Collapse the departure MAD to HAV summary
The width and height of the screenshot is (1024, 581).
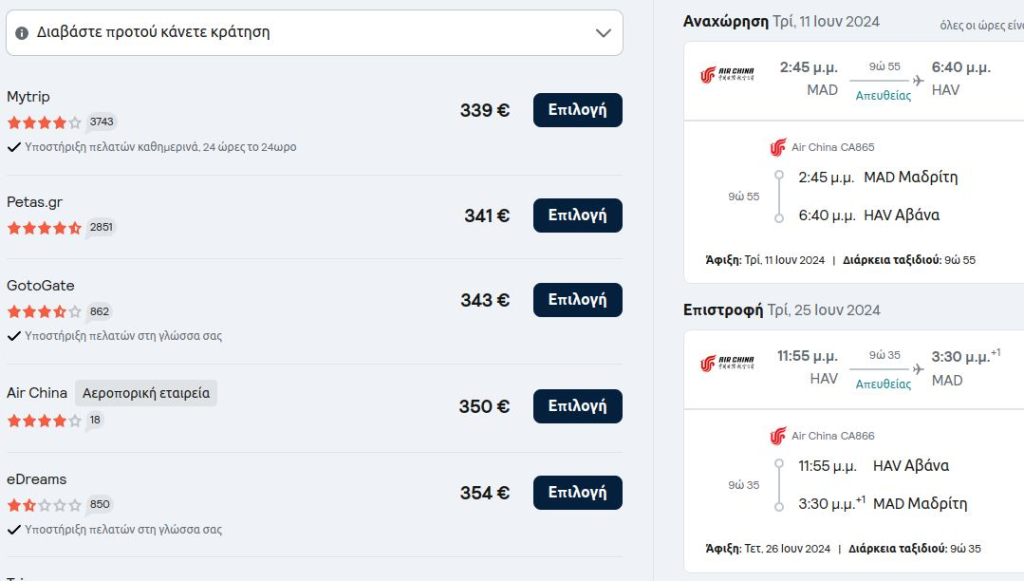tap(854, 81)
